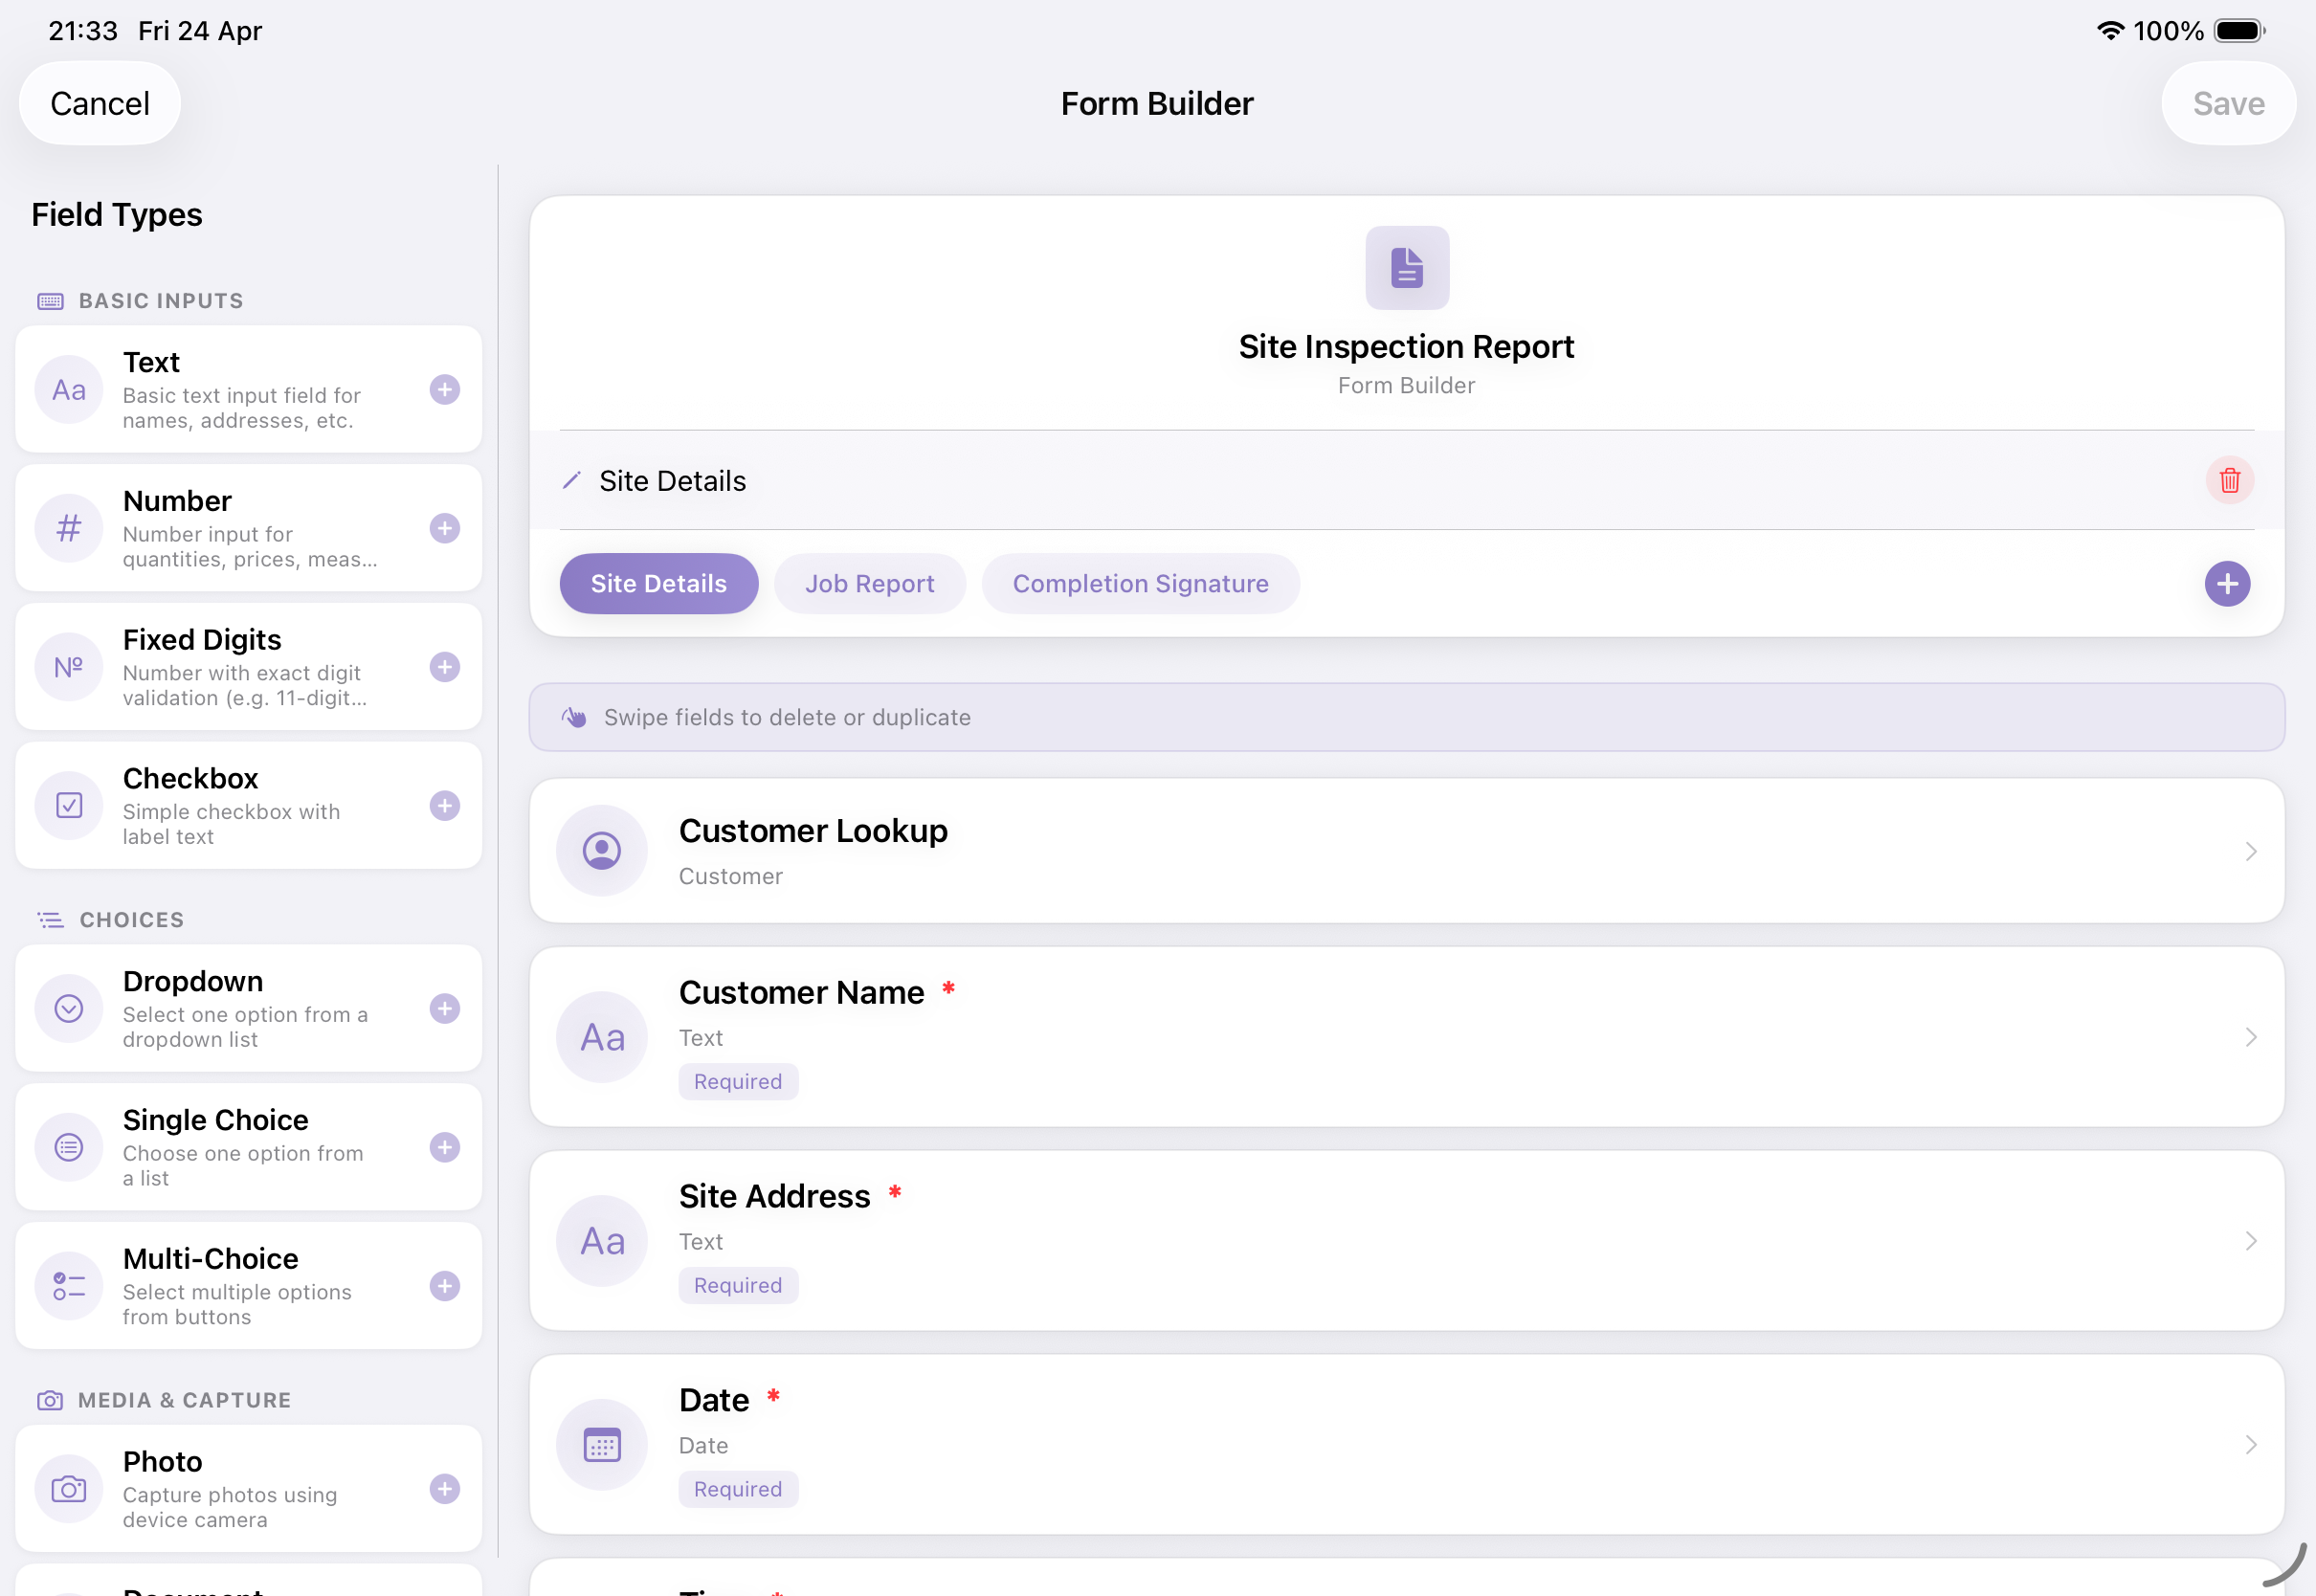Click the checkmark icon of the Checkbox field type
Image resolution: width=2316 pixels, height=1596 pixels.
click(69, 806)
